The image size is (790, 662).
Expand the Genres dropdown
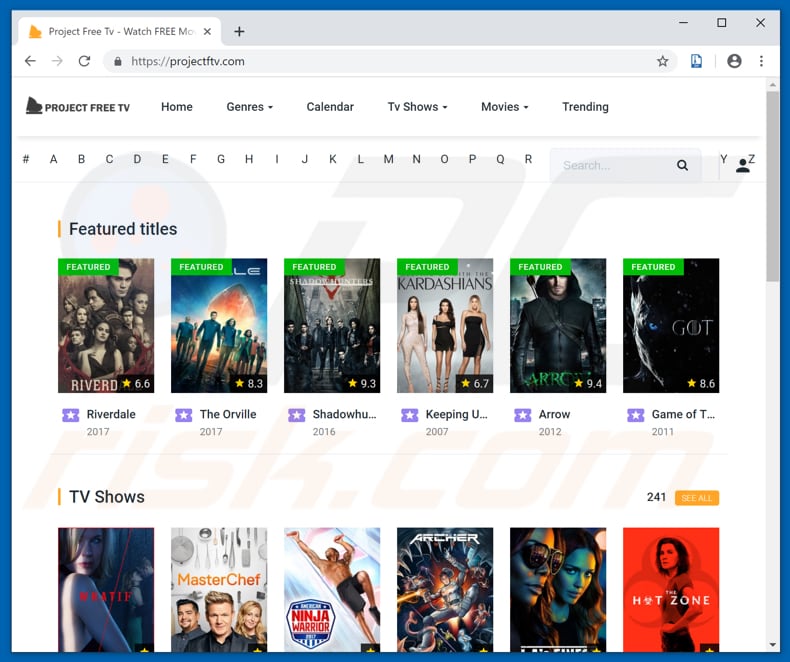249,107
